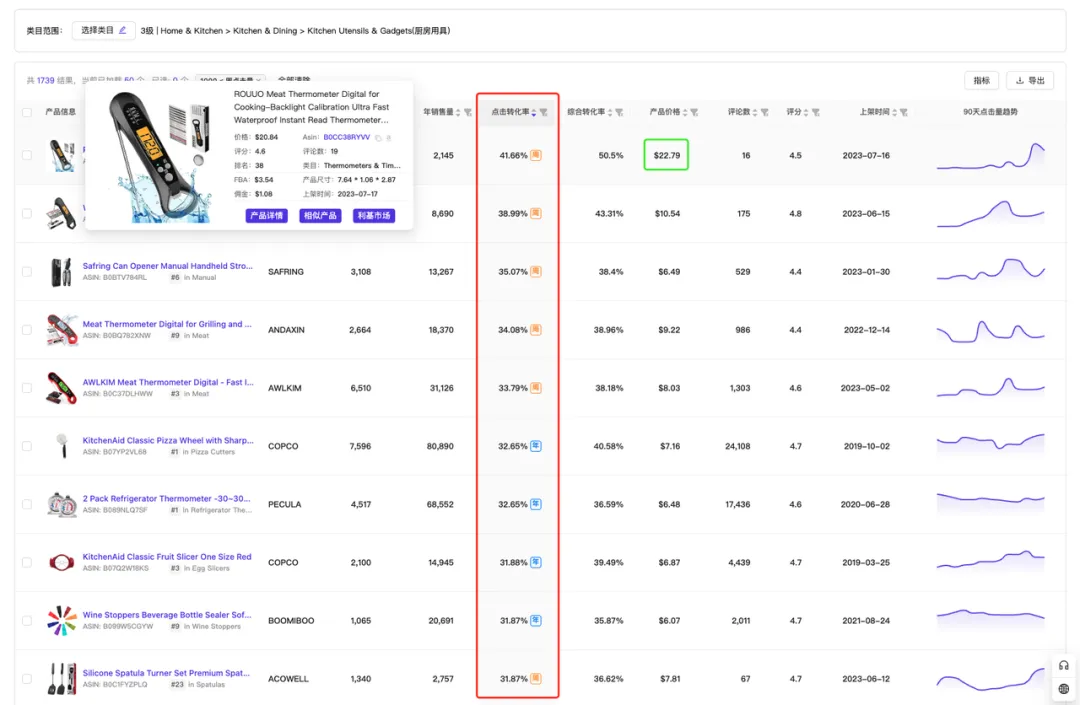Check the Safring Can Opener row checkbox

(27, 272)
